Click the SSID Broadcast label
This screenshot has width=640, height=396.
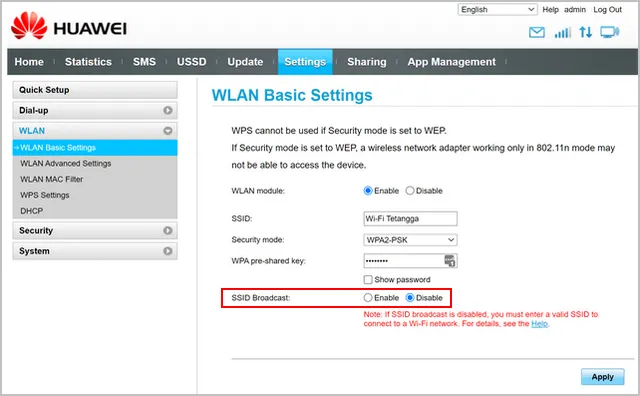tap(260, 298)
